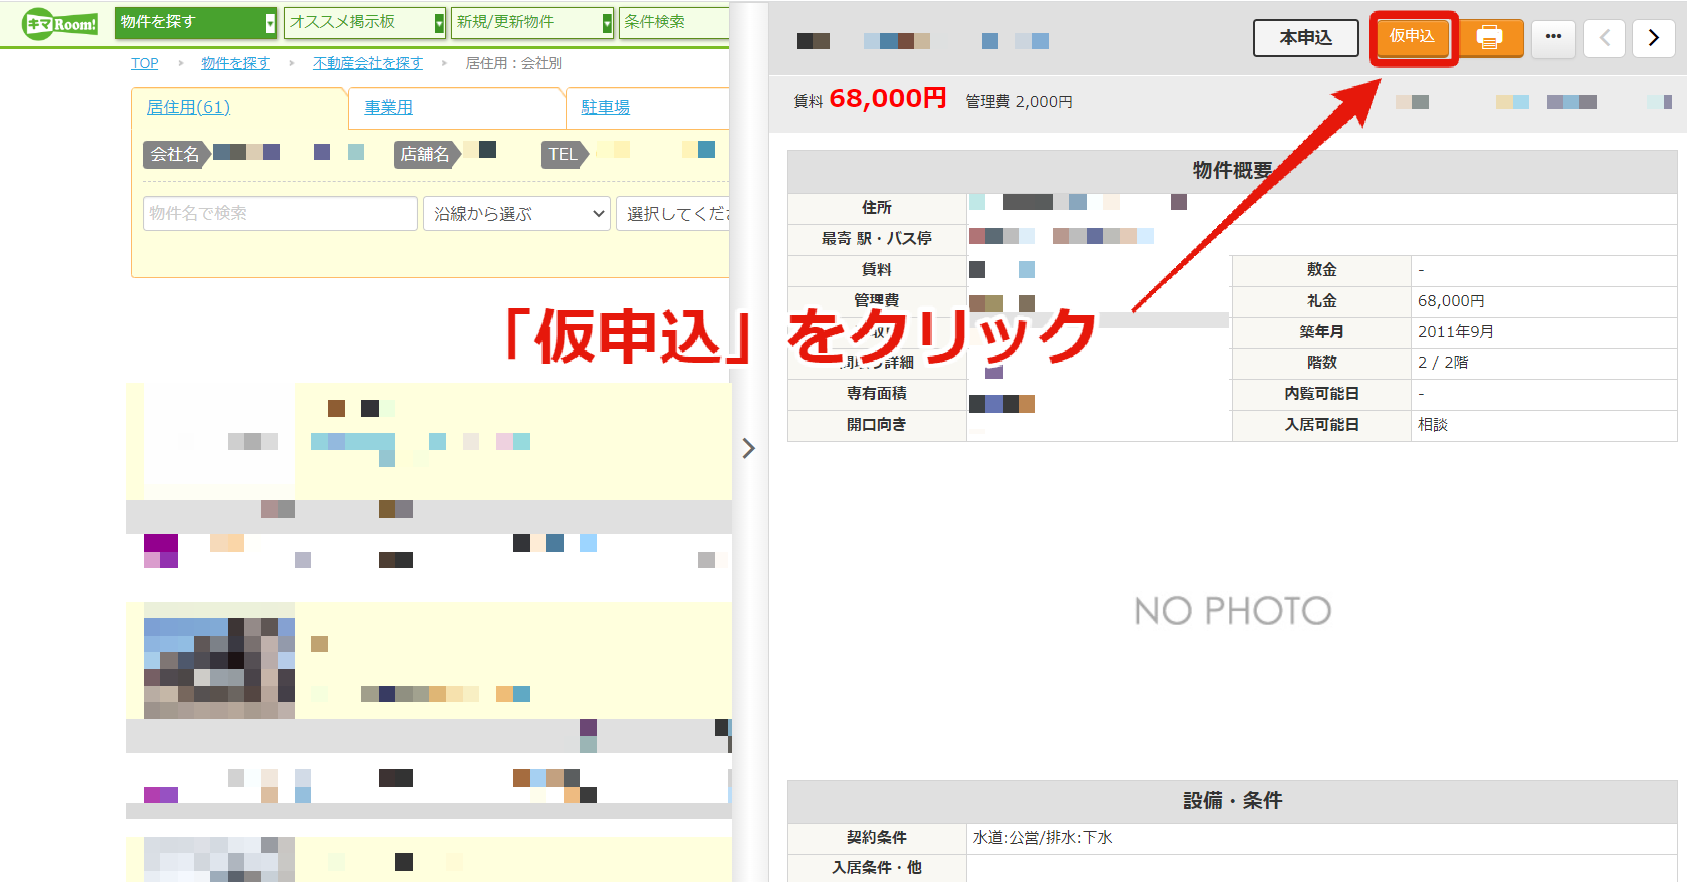
Task: Click the 仮申込 orange button
Action: [x=1412, y=37]
